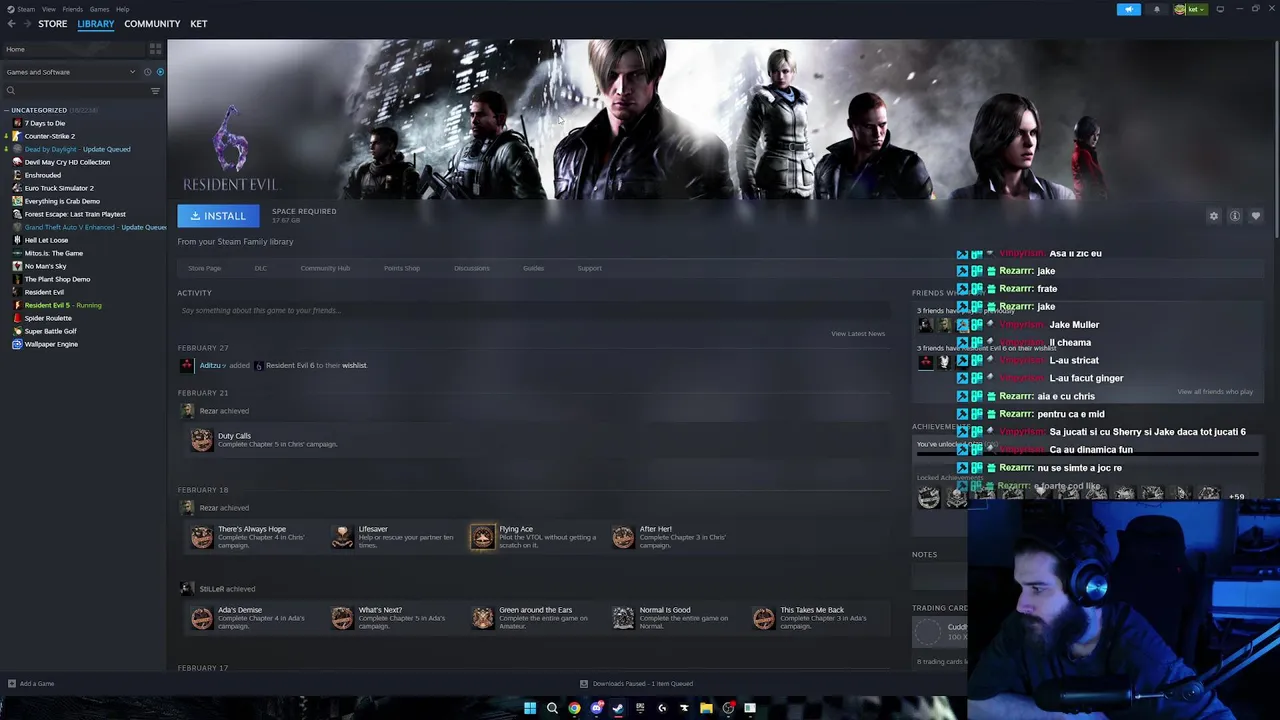Screen dimensions: 1280x720
Task: Open the KET profile tab
Action: pyautogui.click(x=199, y=24)
